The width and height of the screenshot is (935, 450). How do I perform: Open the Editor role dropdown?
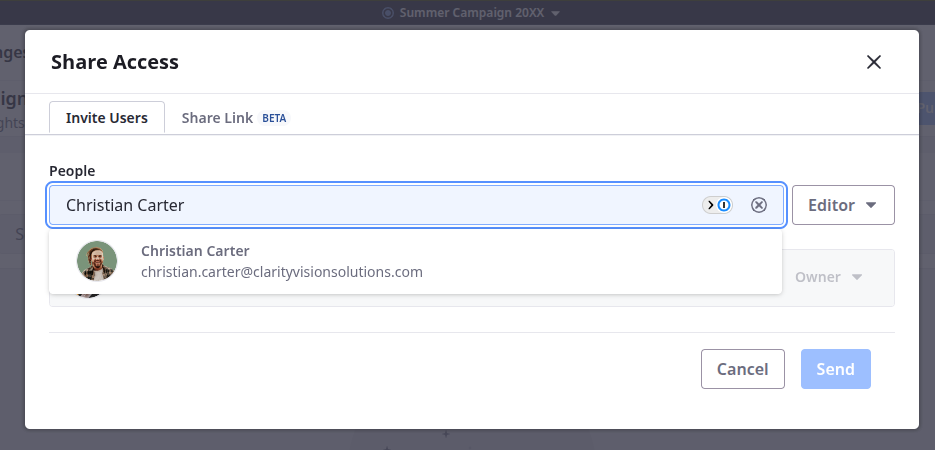click(842, 205)
